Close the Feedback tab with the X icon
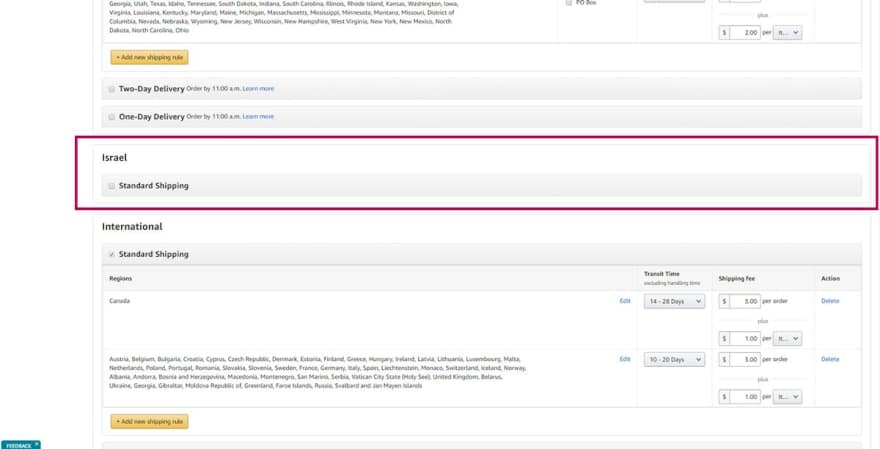The height and width of the screenshot is (449, 880). (37, 444)
